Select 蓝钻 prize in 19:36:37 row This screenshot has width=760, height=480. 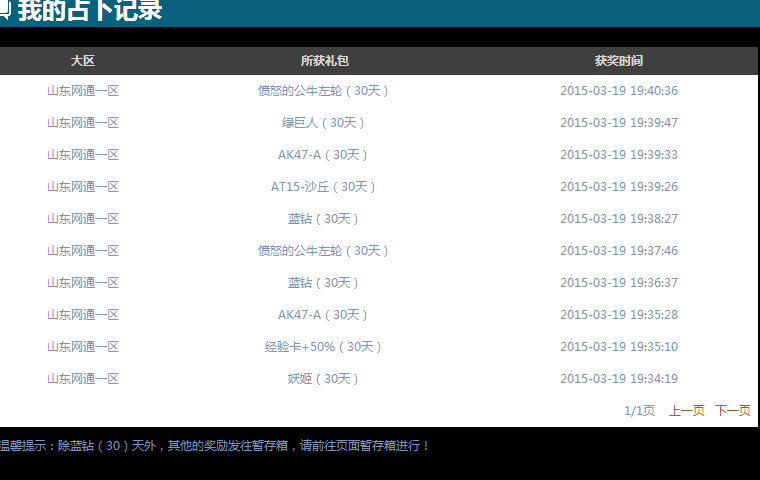click(x=323, y=283)
